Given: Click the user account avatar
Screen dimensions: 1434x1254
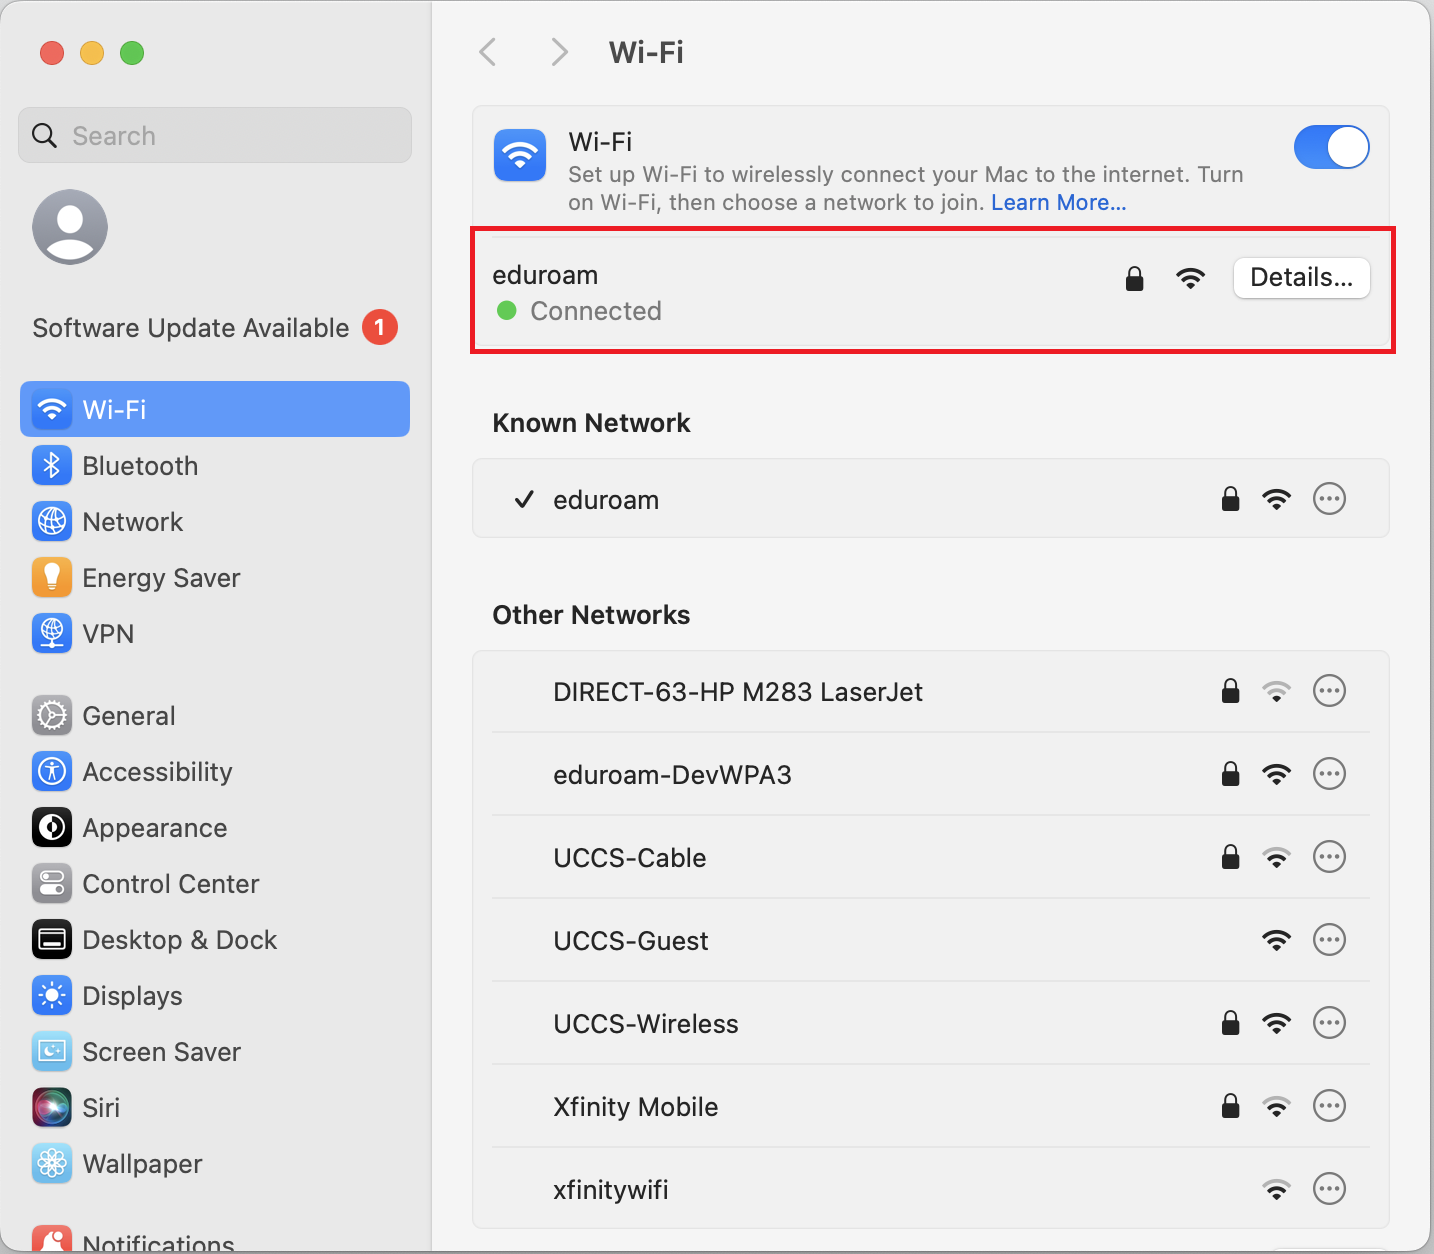Looking at the screenshot, I should pyautogui.click(x=70, y=227).
